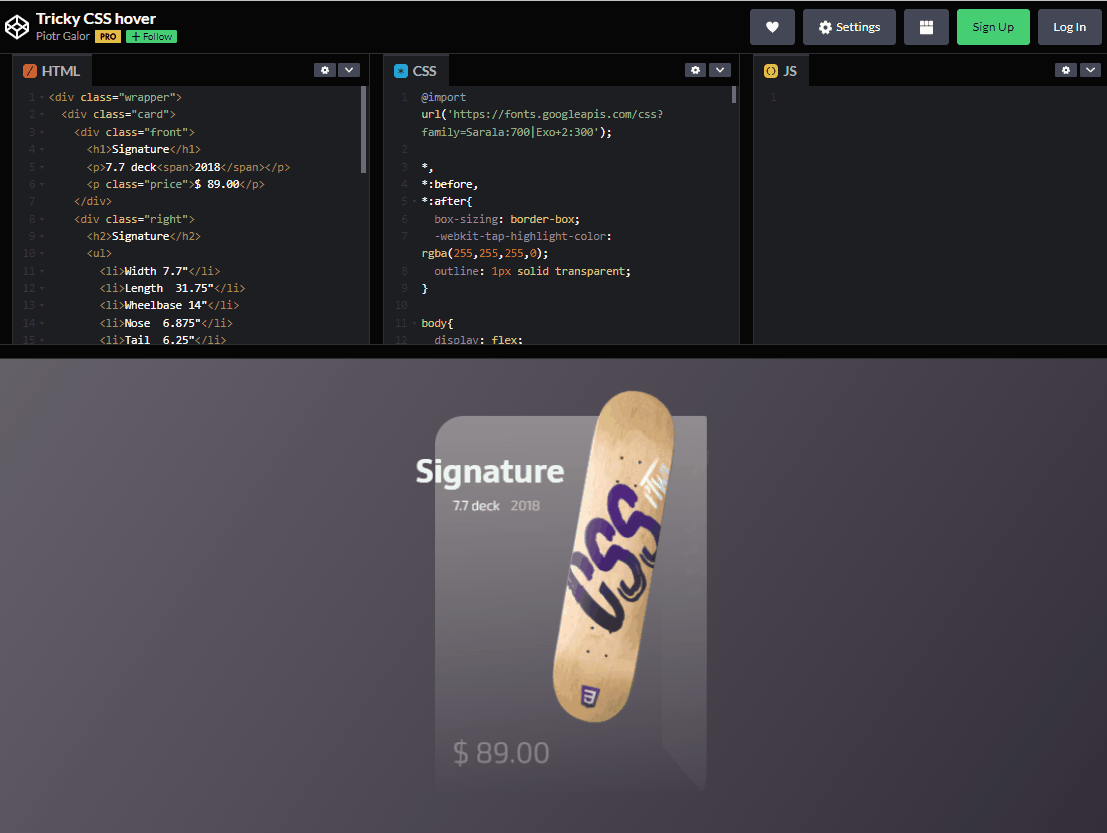Collapse the body rule fold arrow in CSS
Image resolution: width=1107 pixels, height=833 pixels.
[x=414, y=323]
